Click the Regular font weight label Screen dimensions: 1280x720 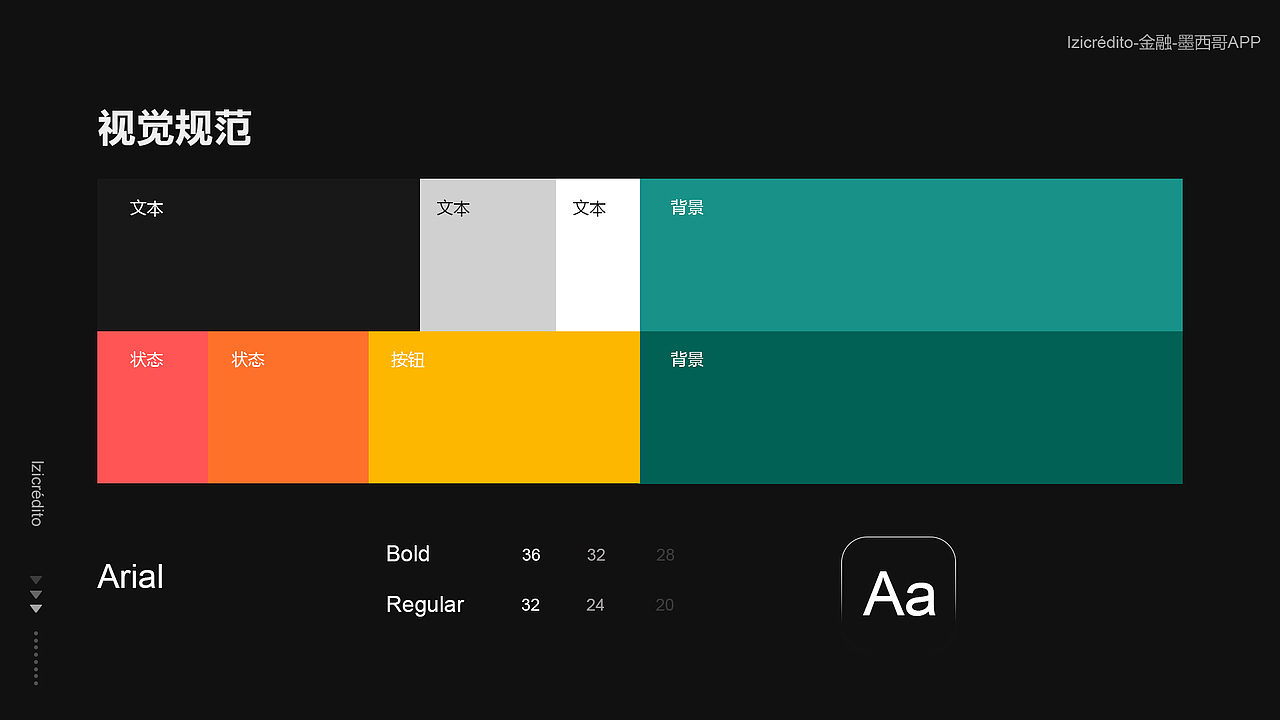pos(425,605)
